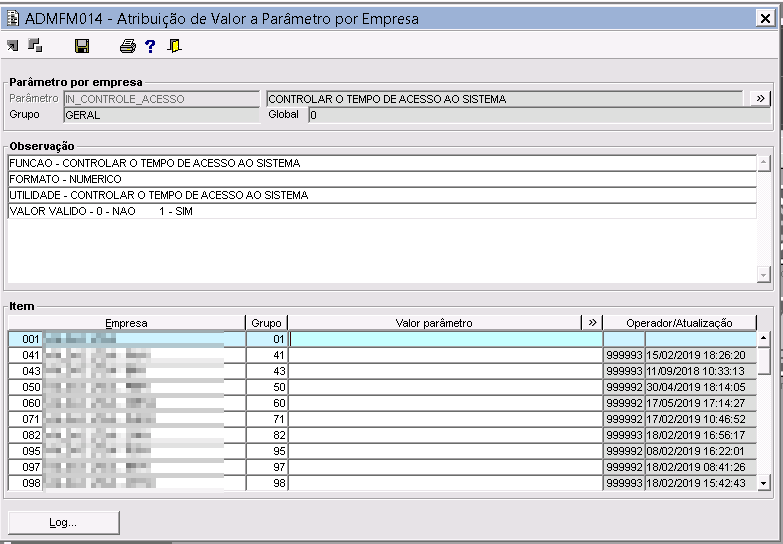Click the Grupo column header
Image resolution: width=783 pixels, height=544 pixels.
(x=267, y=323)
